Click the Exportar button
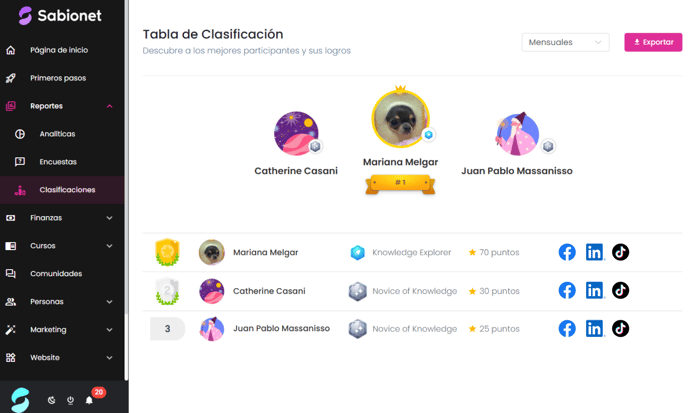The width and height of the screenshot is (688, 413). click(x=653, y=42)
